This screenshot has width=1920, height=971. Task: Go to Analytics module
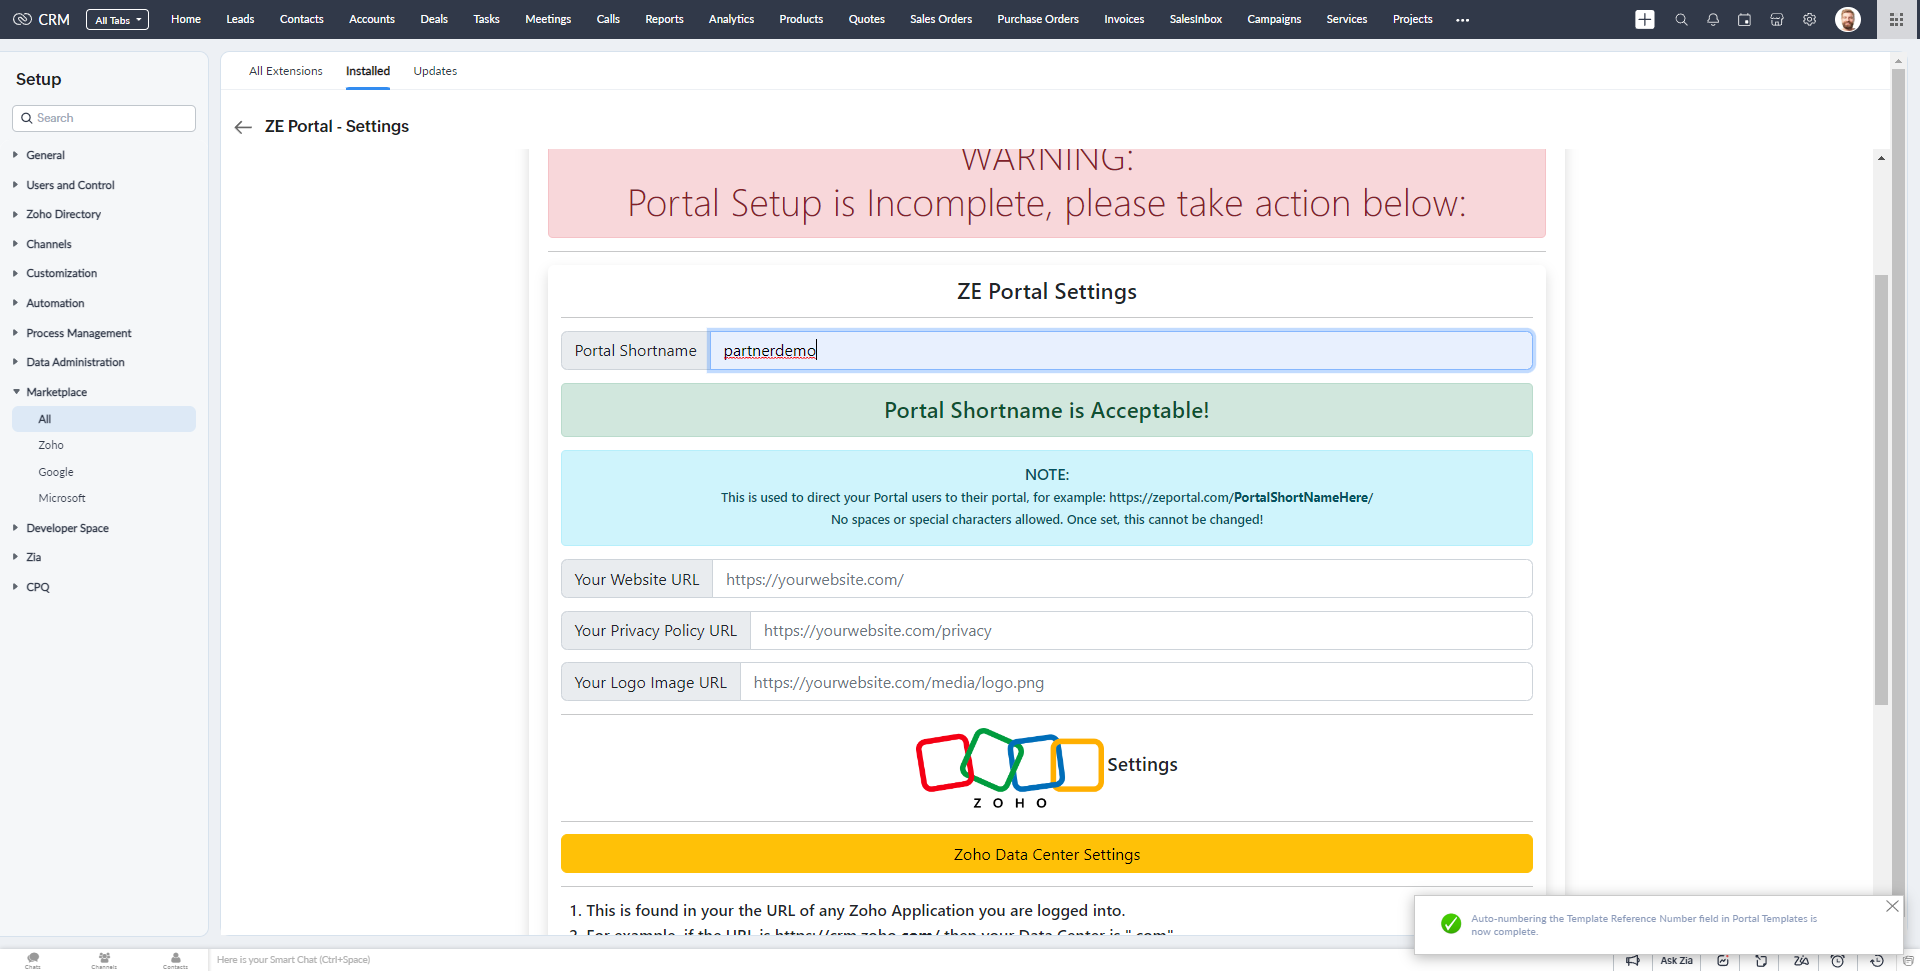point(731,19)
